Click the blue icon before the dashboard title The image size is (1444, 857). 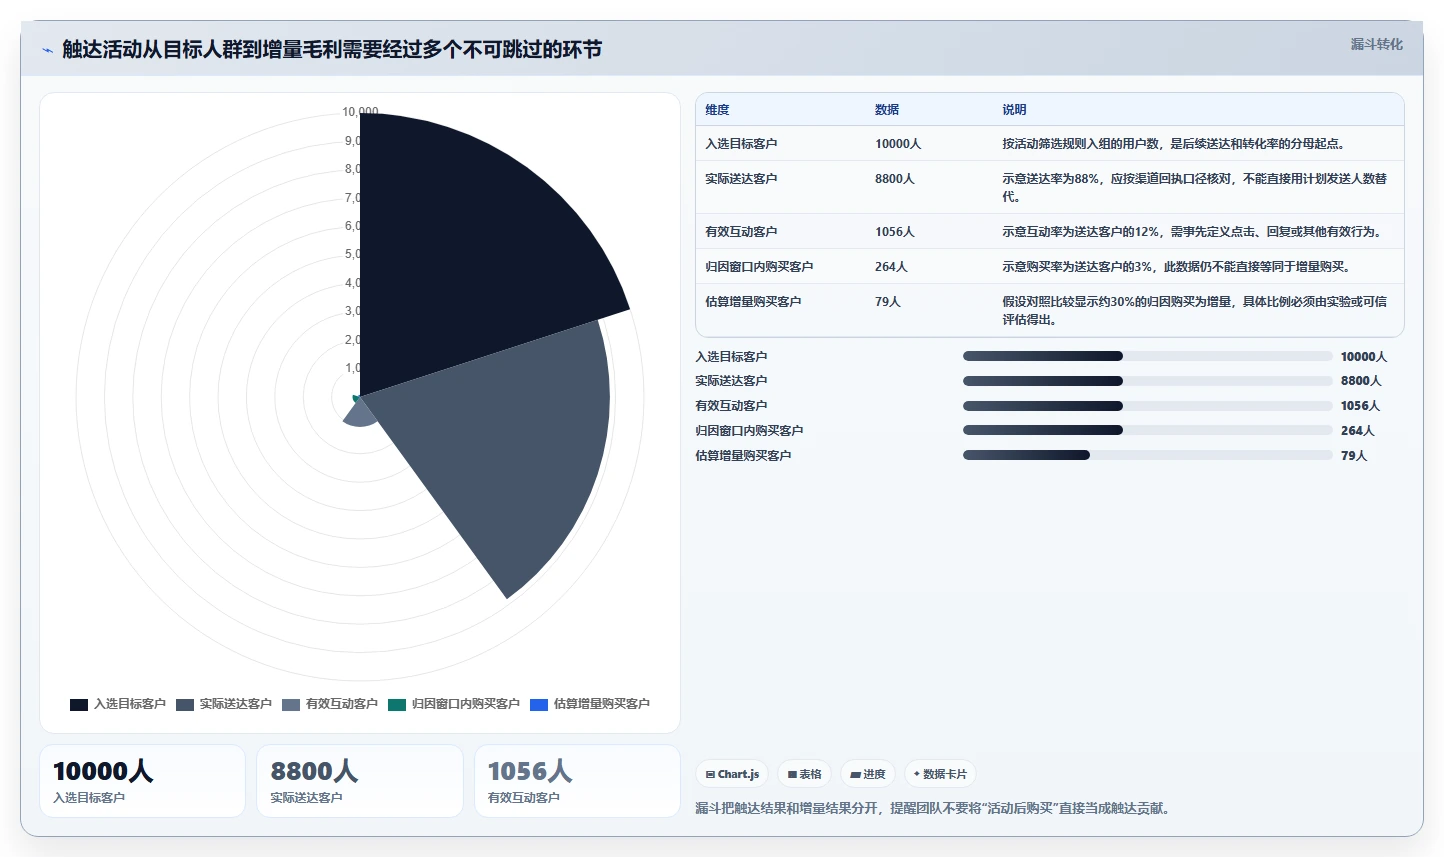[x=47, y=50]
